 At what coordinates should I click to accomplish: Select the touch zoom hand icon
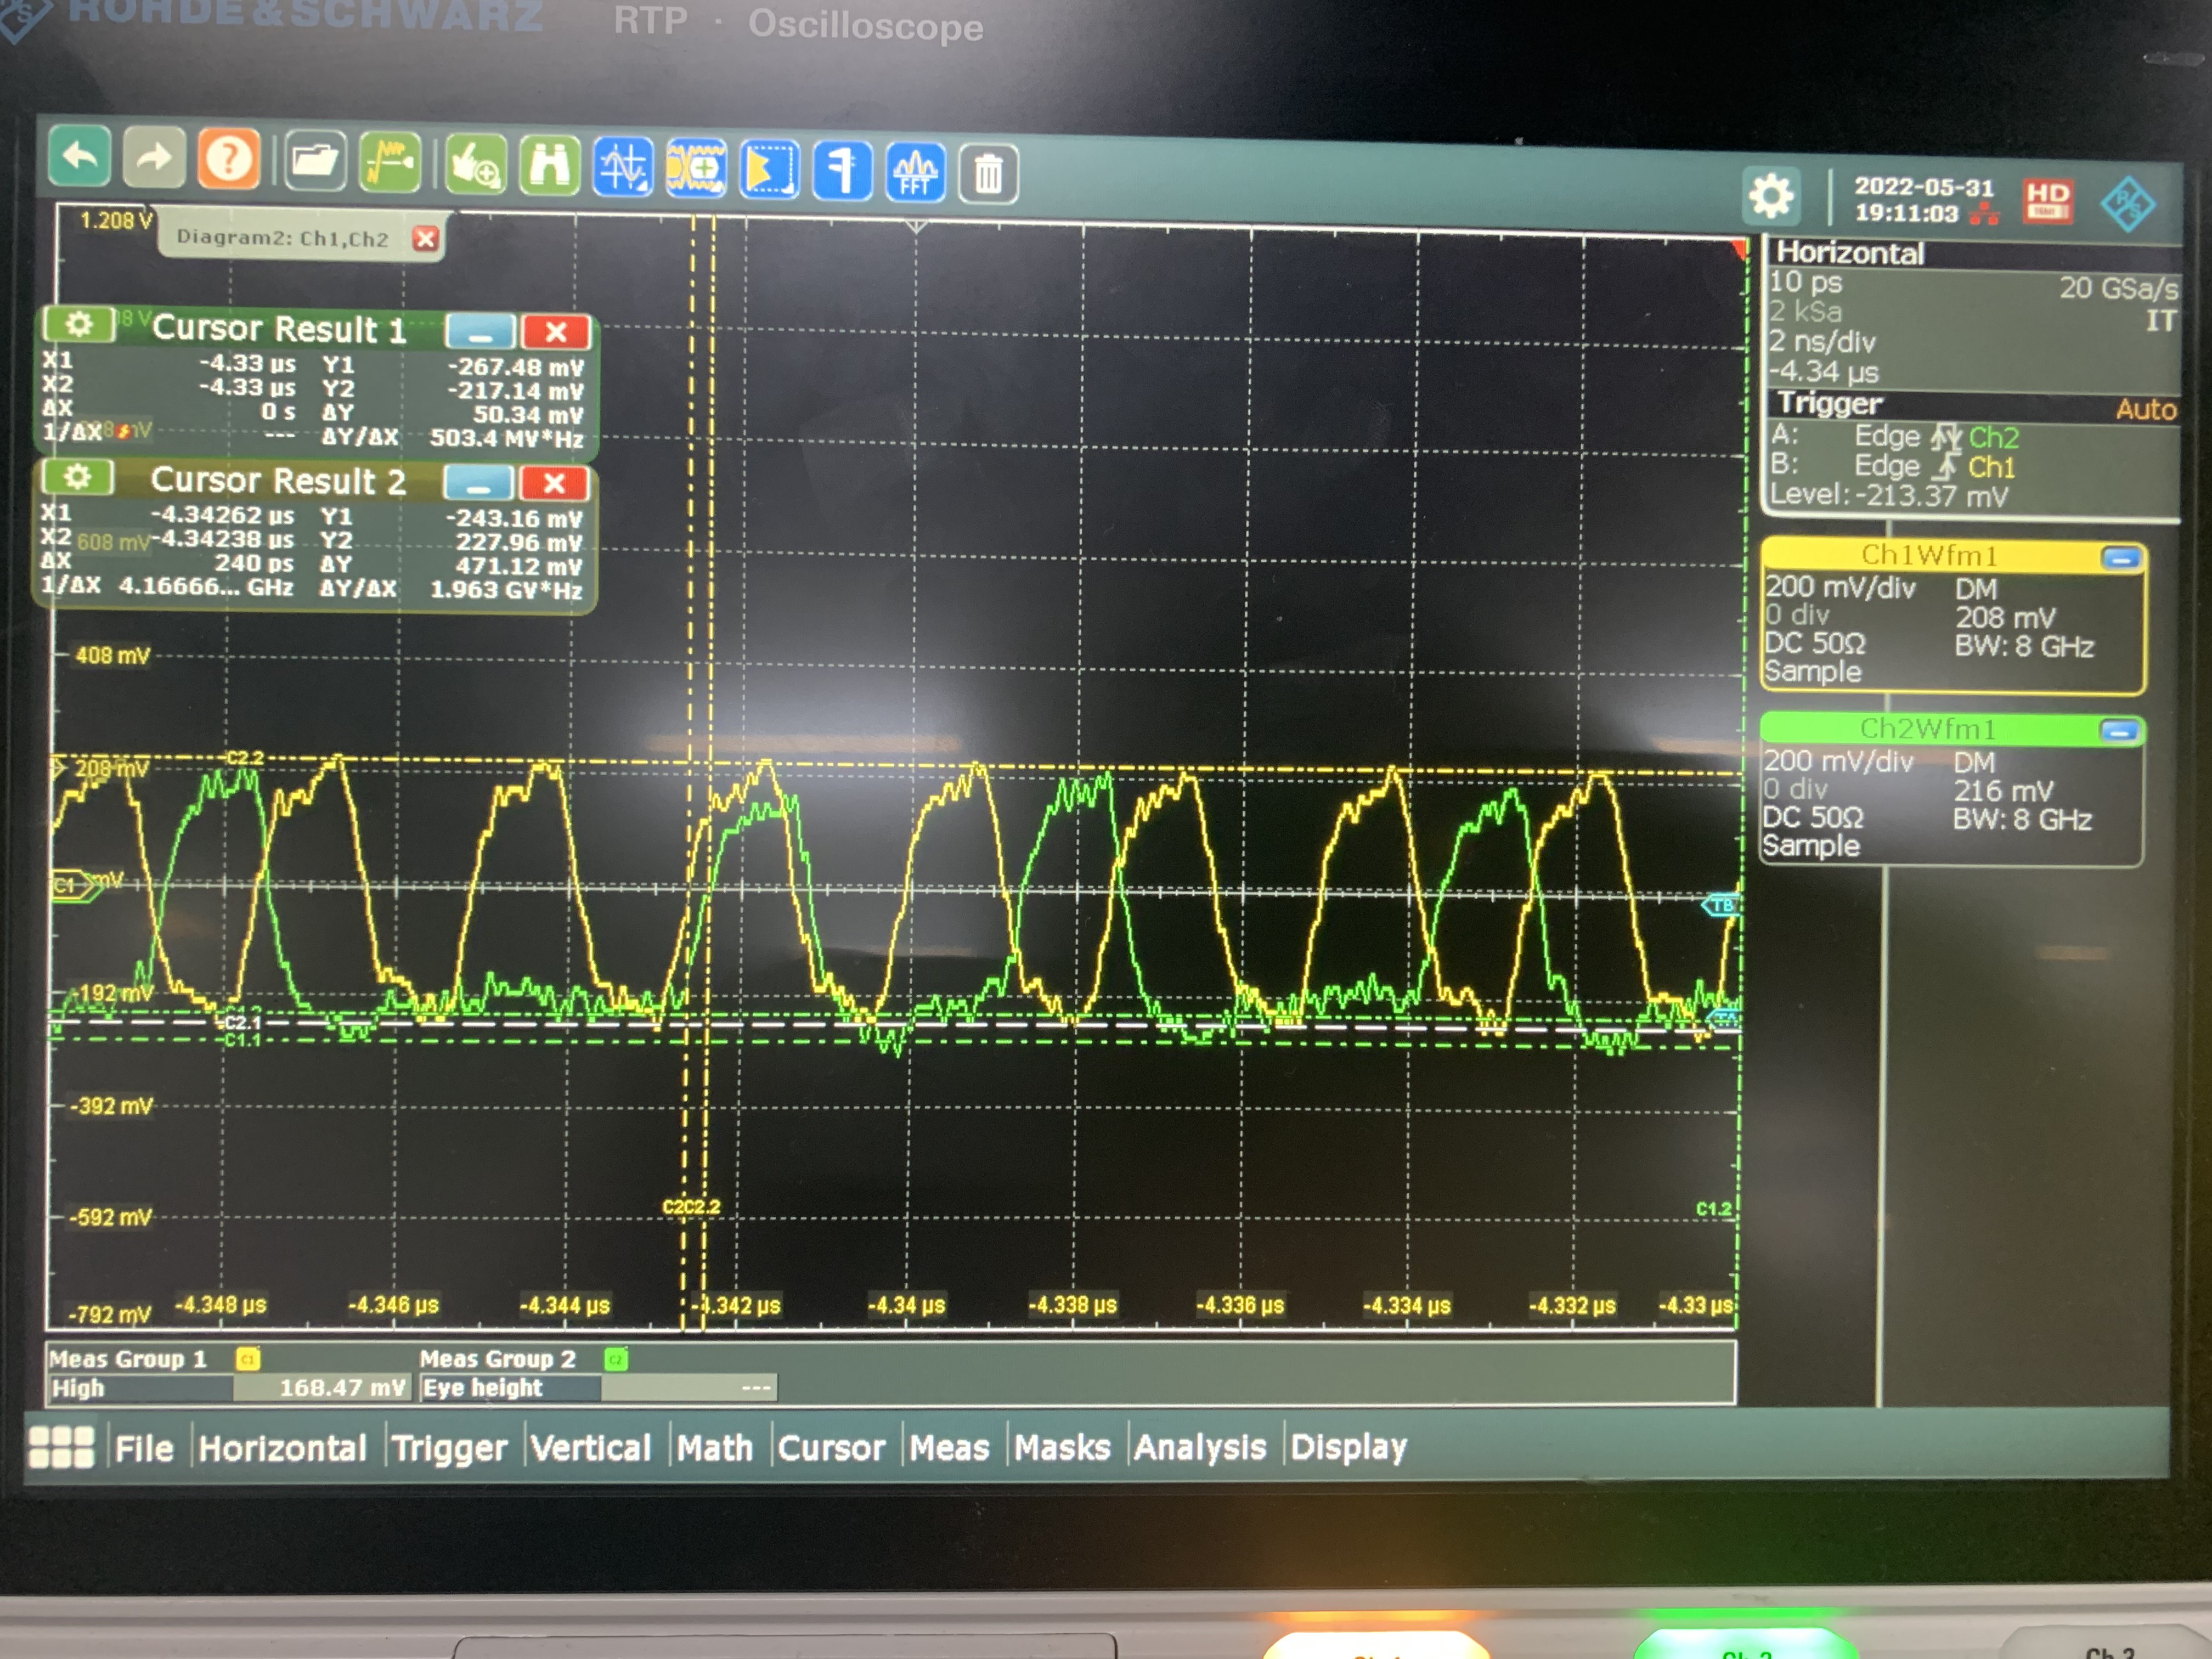pyautogui.click(x=476, y=164)
